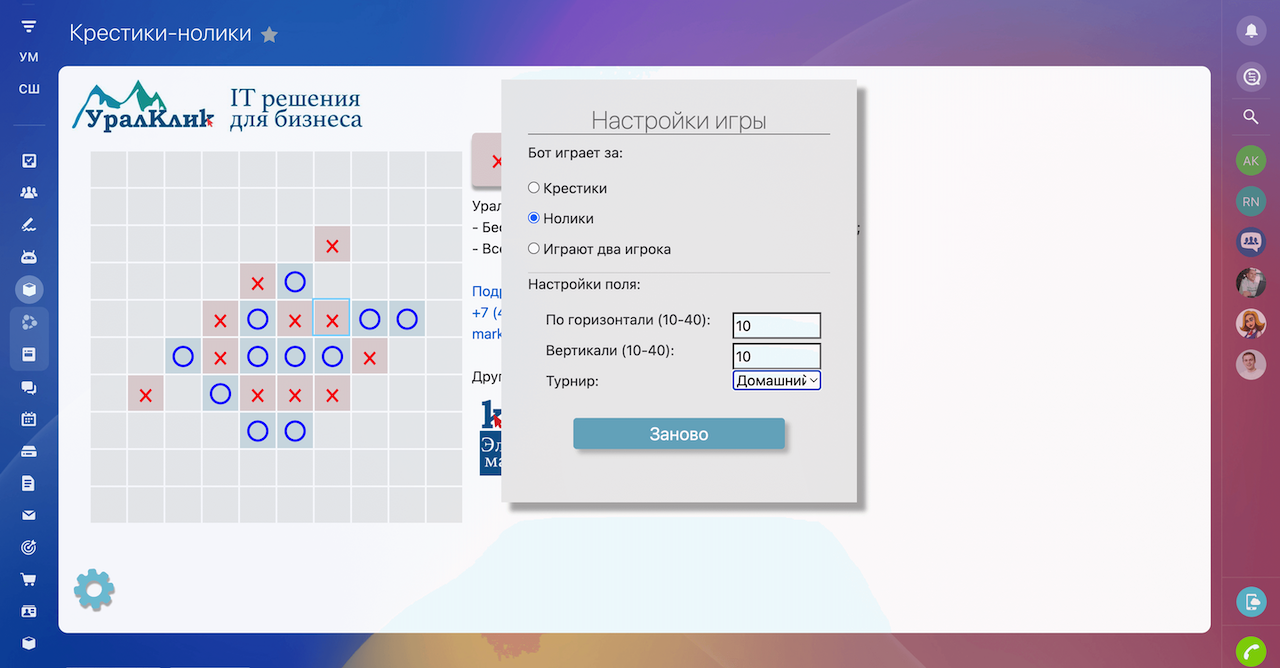Open the contact card icon in sidebar

tap(29, 611)
